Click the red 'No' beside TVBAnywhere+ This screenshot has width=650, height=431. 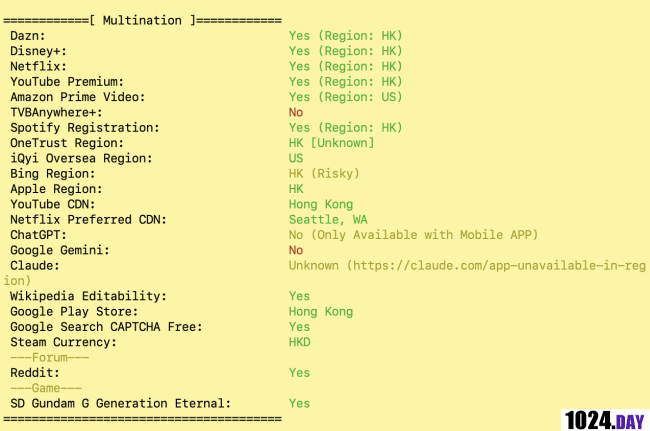(x=296, y=113)
